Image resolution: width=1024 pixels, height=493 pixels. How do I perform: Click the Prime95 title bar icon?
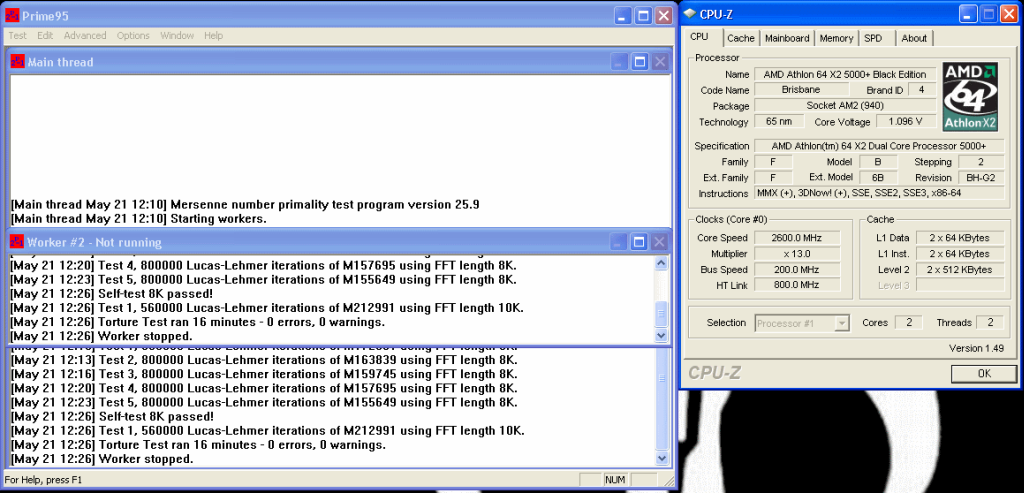pos(12,16)
